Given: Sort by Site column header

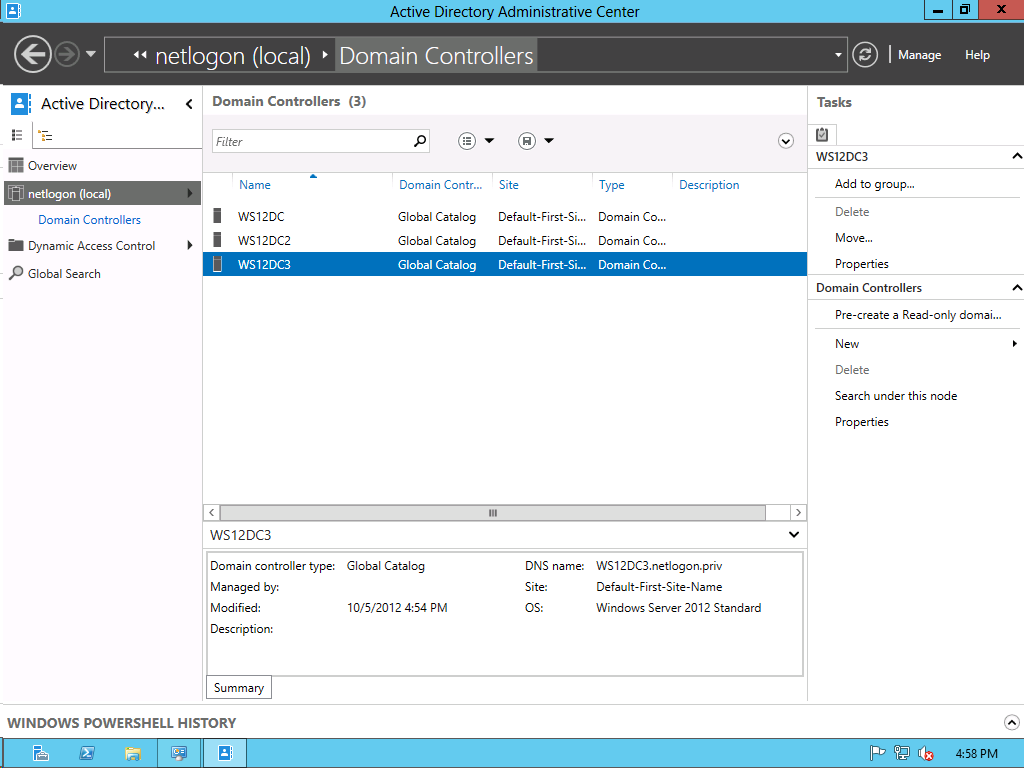Looking at the screenshot, I should 509,185.
